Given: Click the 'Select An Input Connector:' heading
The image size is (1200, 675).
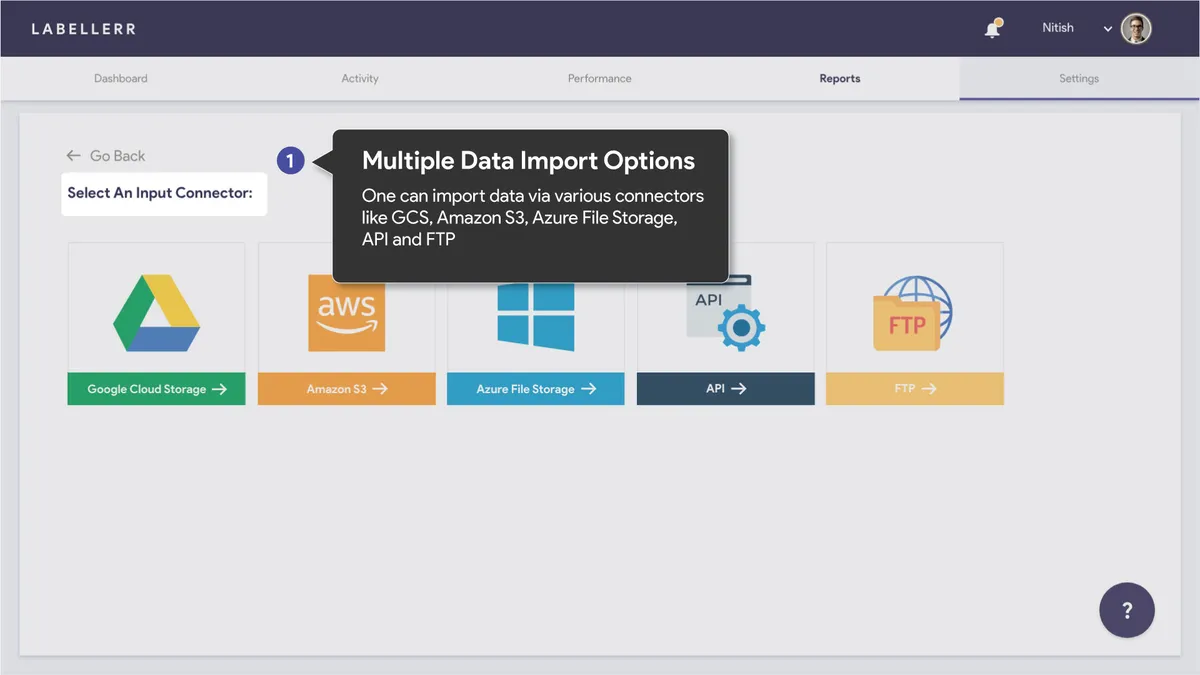Looking at the screenshot, I should [x=160, y=193].
